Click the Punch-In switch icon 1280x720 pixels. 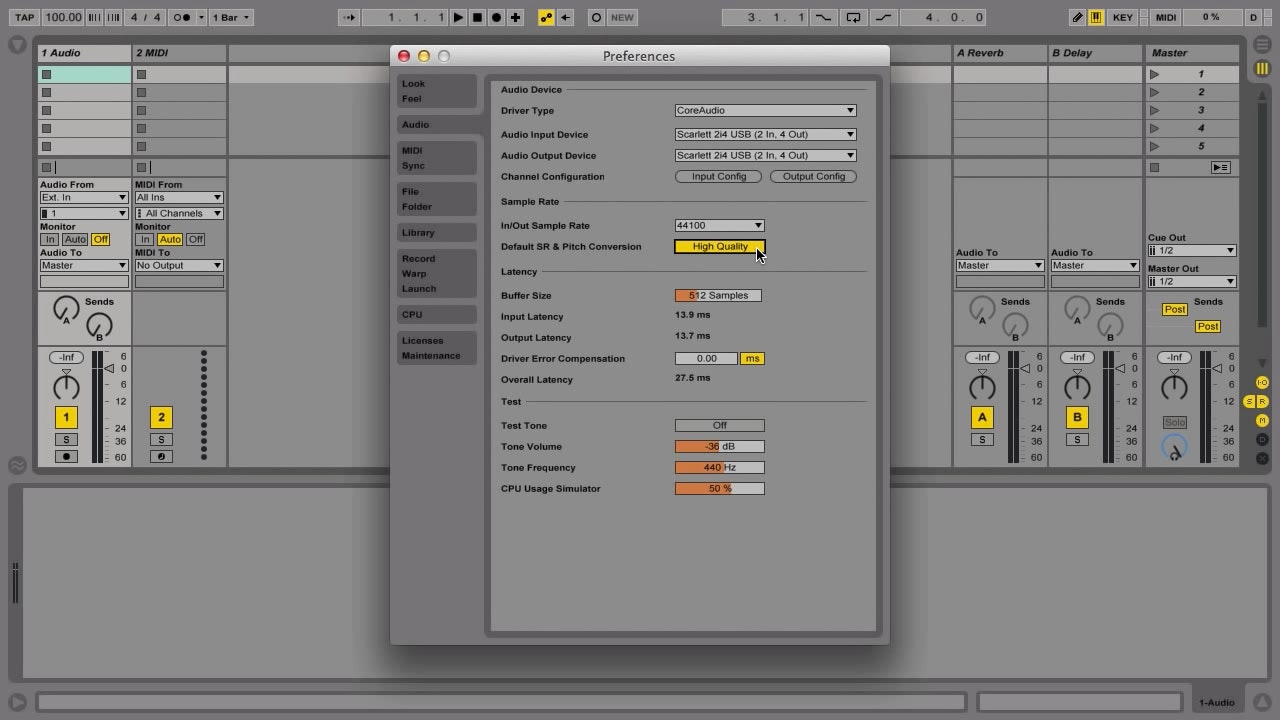point(825,17)
